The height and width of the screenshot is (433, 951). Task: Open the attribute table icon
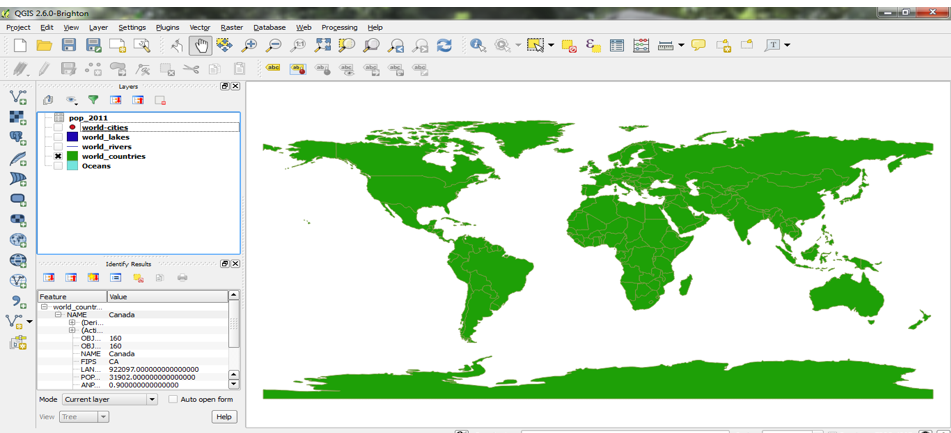[617, 46]
